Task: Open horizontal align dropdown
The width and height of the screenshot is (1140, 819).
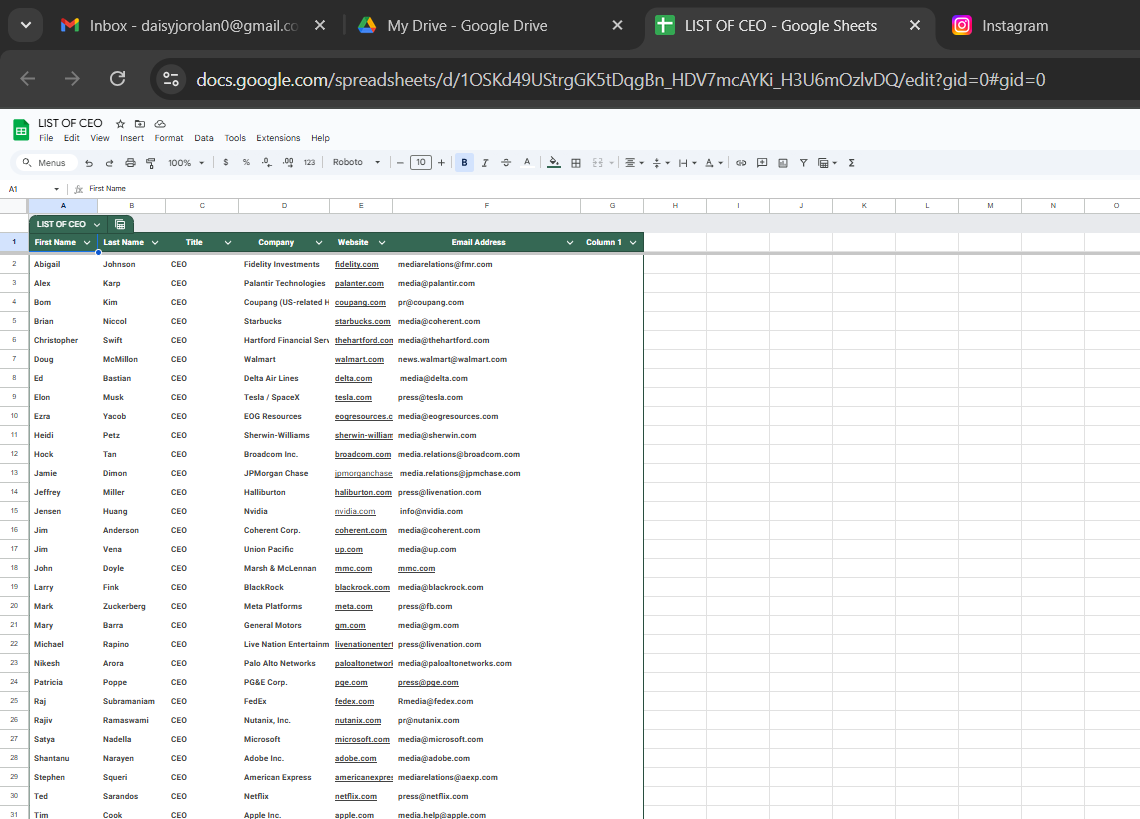Action: pyautogui.click(x=635, y=163)
